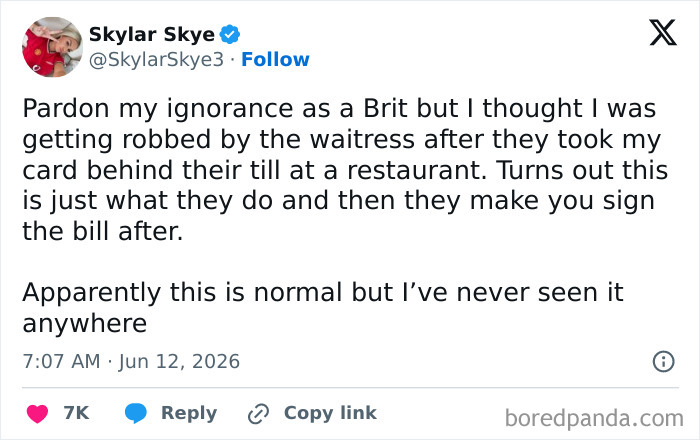Click the 7:07 AM time

(x=62, y=361)
